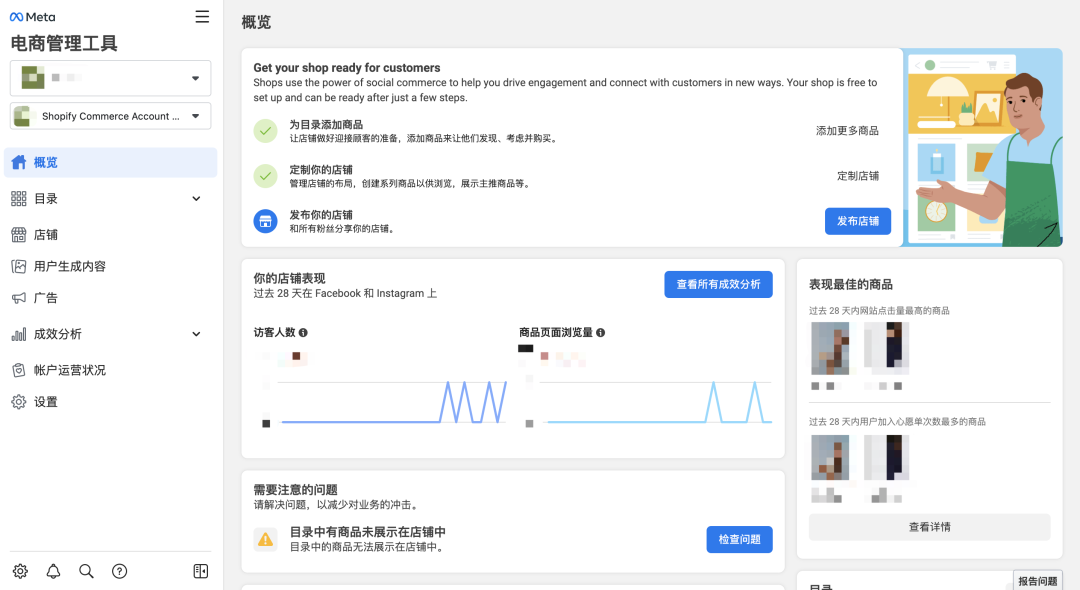Click the 发布店铺 button

point(857,221)
